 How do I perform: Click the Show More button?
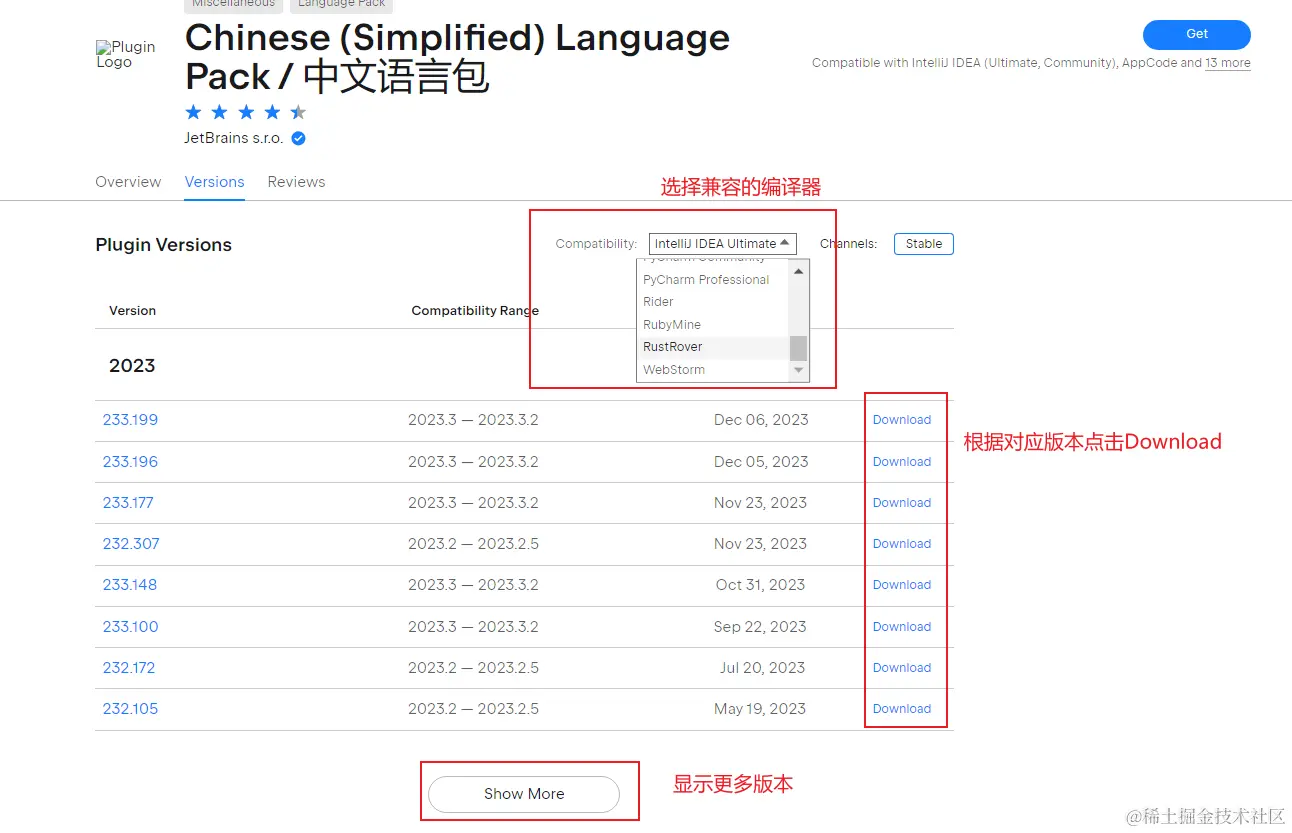524,794
